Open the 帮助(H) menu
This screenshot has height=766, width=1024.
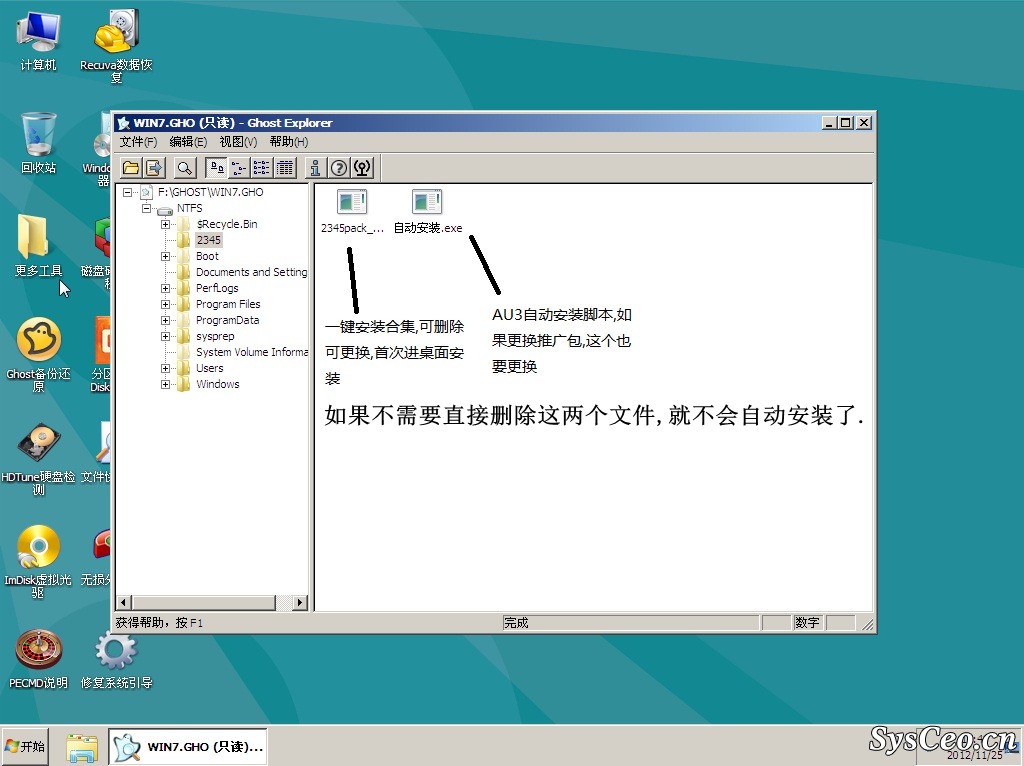pyautogui.click(x=289, y=142)
